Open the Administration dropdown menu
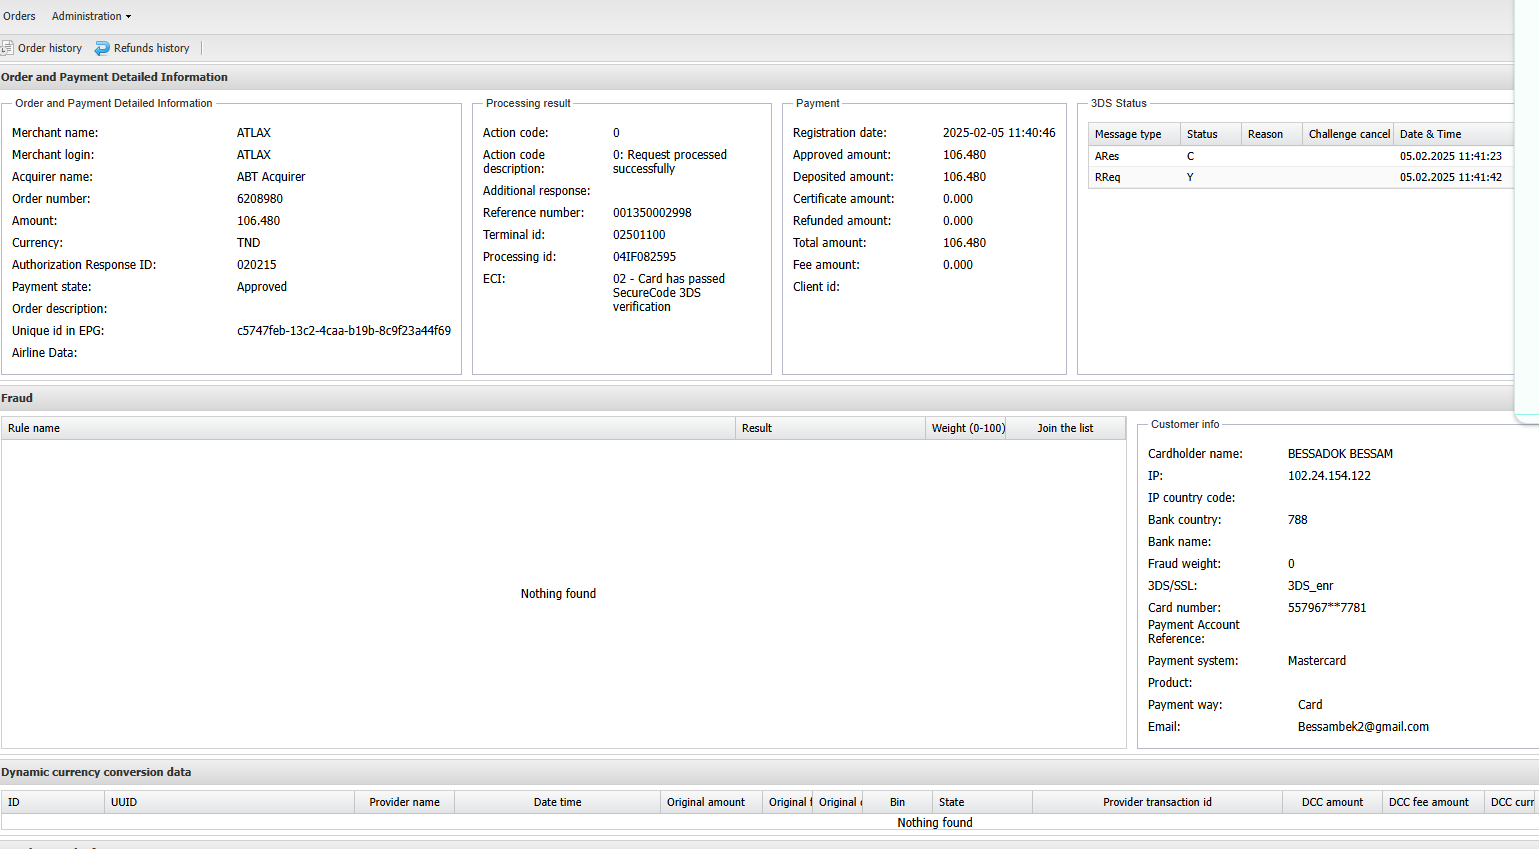The image size is (1539, 849). click(91, 16)
